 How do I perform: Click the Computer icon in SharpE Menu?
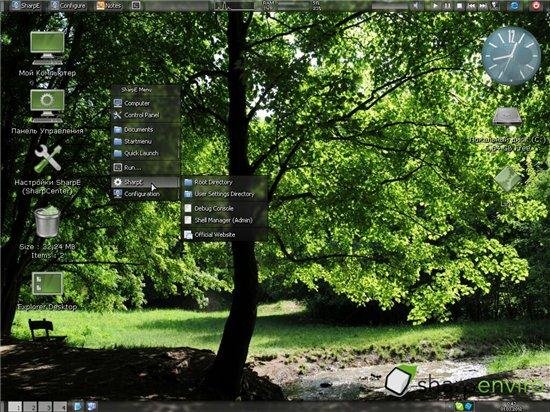(118, 103)
